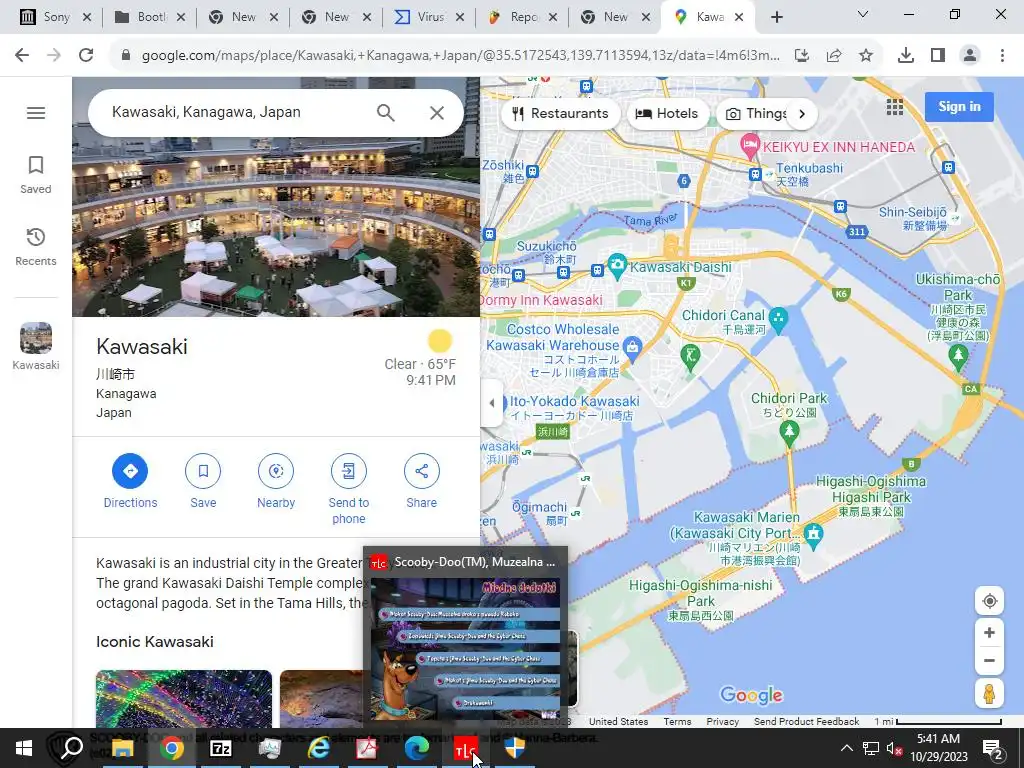The image size is (1024, 768).
Task: Find places Nearby Kawasaki
Action: 276,481
